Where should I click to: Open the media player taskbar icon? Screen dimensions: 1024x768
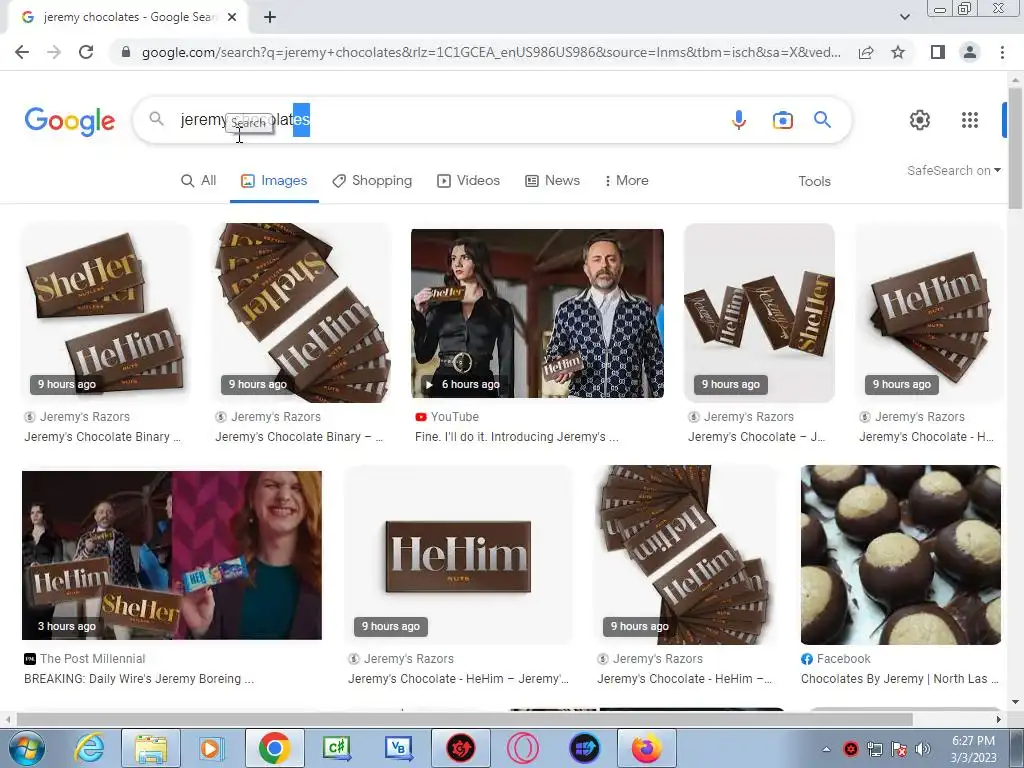tap(211, 748)
